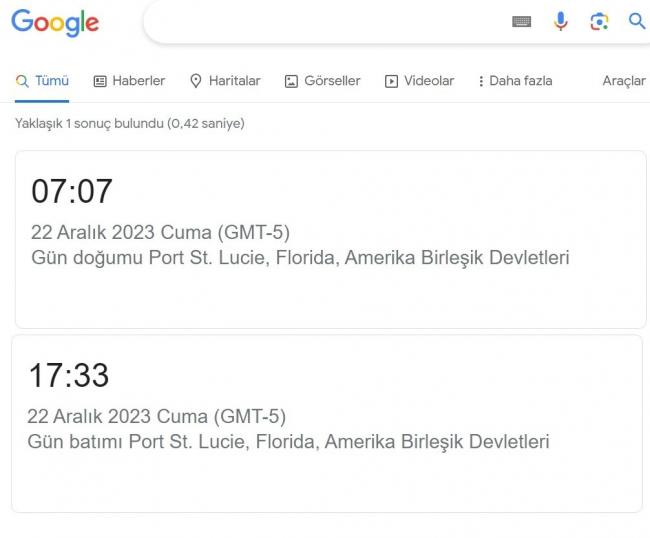Open the Videolar tab
The height and width of the screenshot is (538, 650).
click(420, 81)
